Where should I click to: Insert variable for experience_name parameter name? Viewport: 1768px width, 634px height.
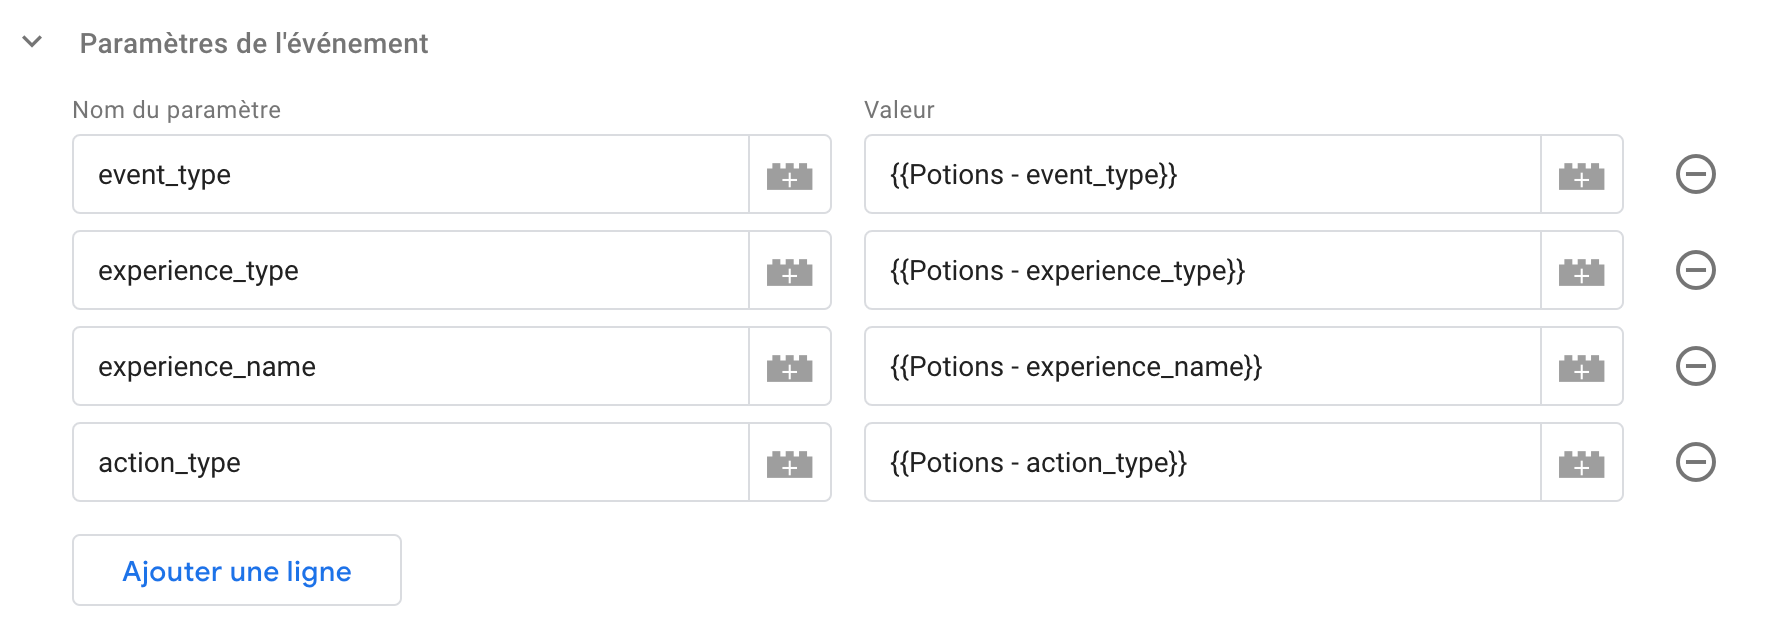click(790, 367)
